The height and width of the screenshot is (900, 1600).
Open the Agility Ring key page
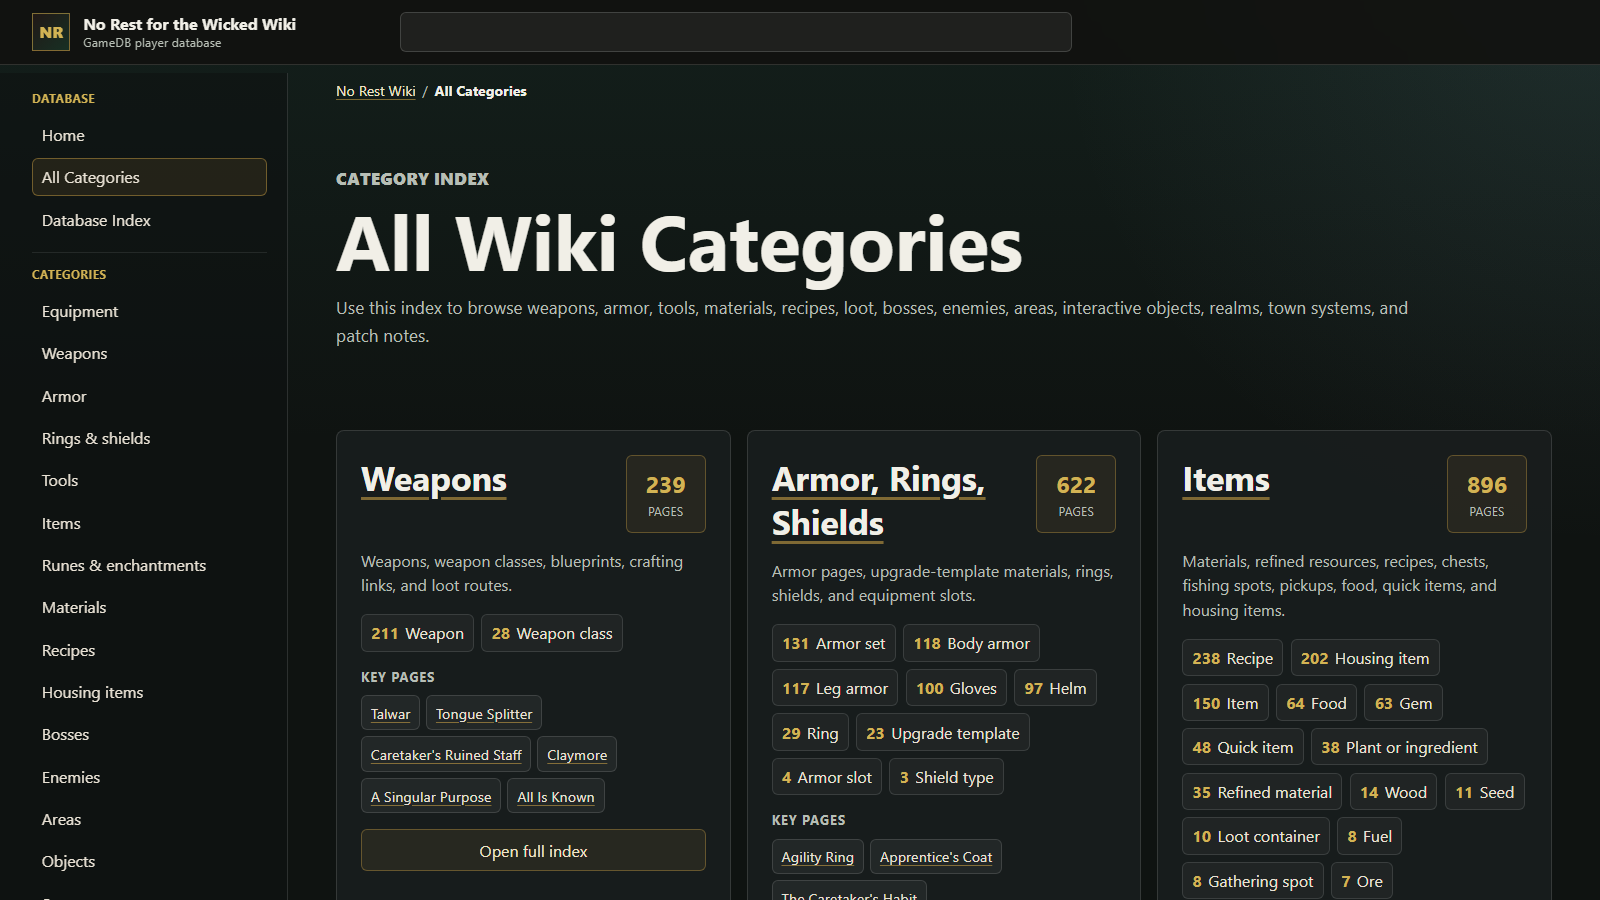pyautogui.click(x=817, y=857)
